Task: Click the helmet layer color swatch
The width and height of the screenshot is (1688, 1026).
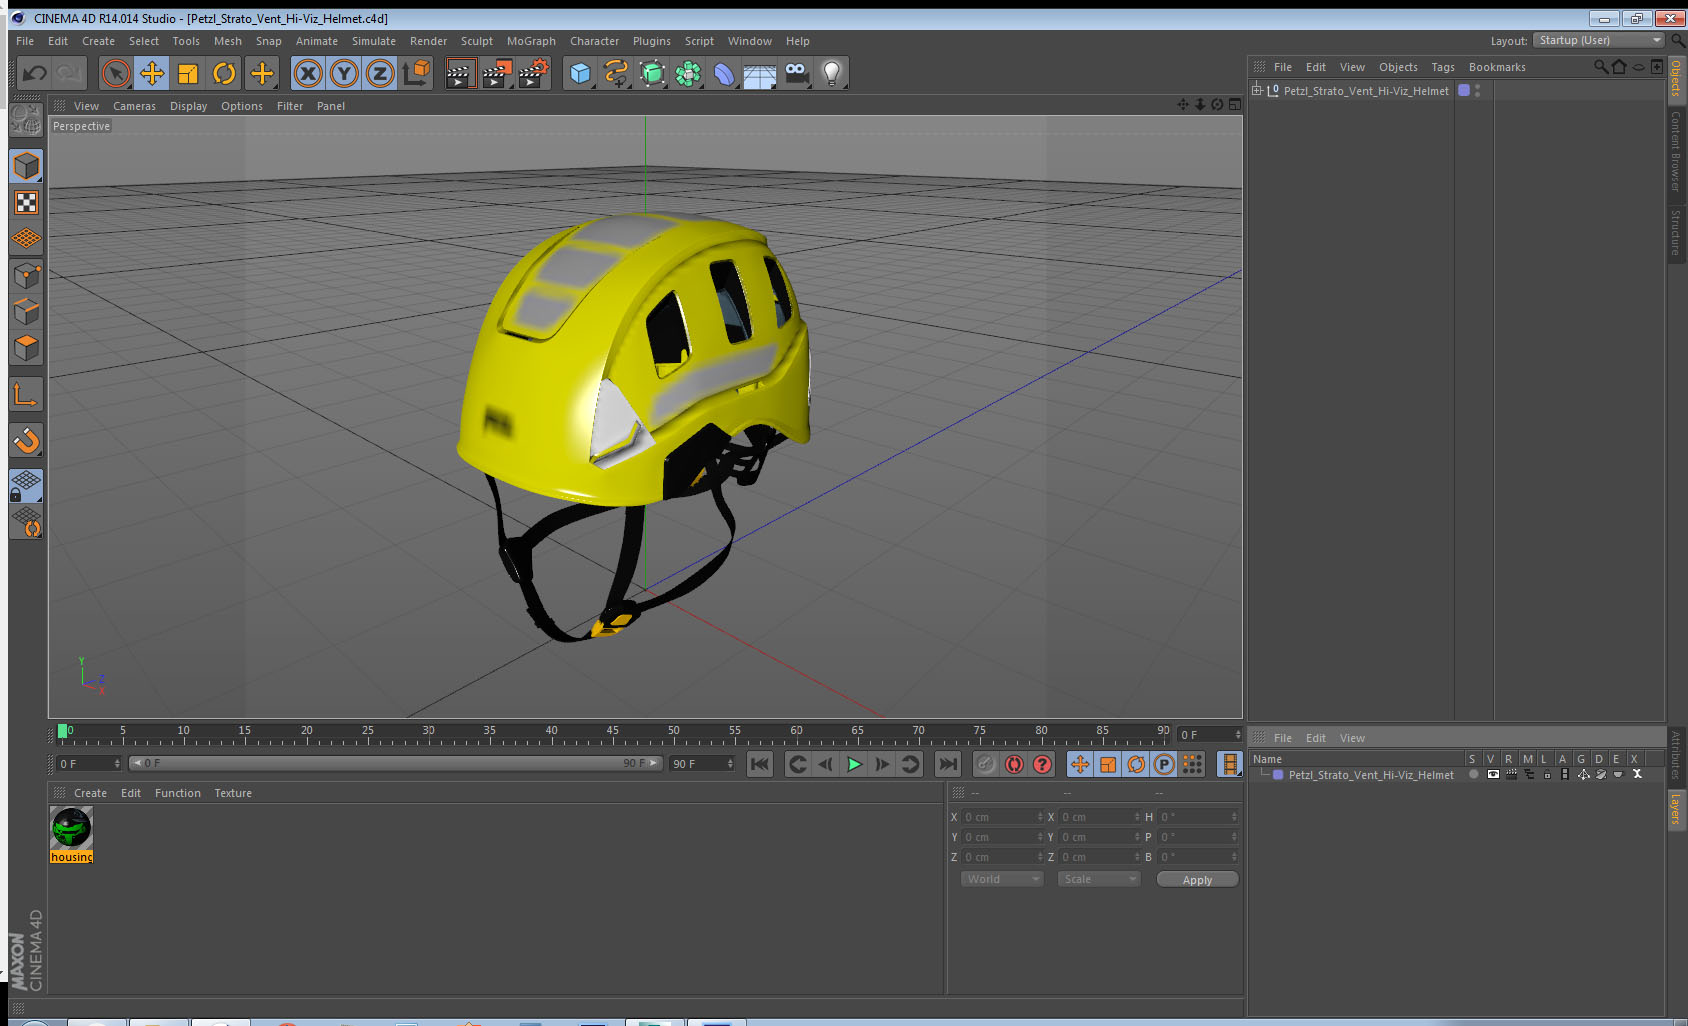Action: click(x=1278, y=775)
